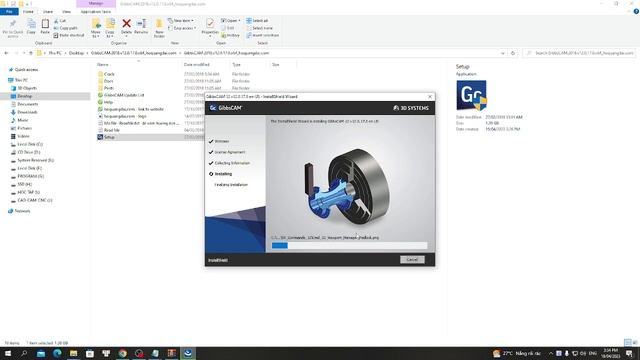Screen dimensions: 640x360
Task: Open the address bar history dropdown
Action: [x=502, y=53]
